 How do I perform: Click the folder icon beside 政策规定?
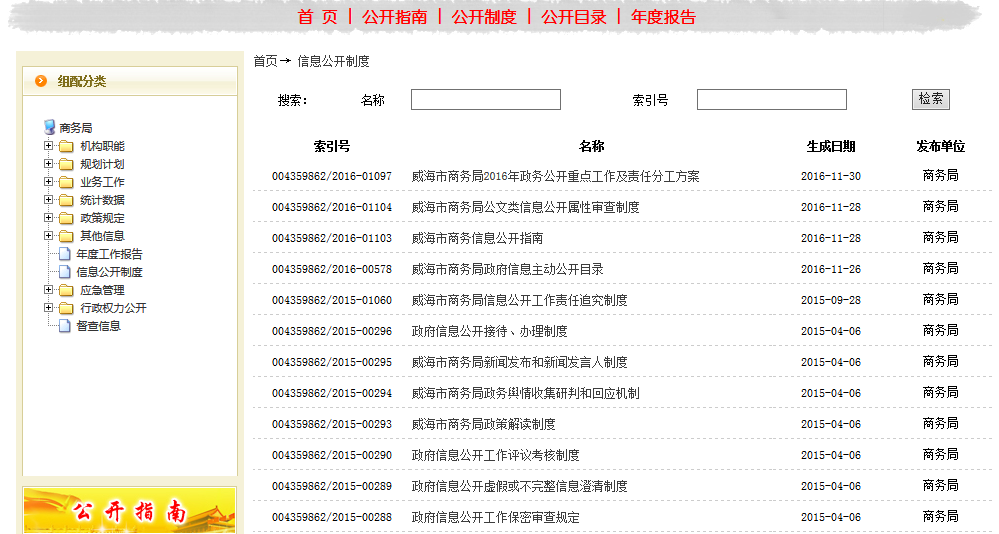(x=66, y=218)
